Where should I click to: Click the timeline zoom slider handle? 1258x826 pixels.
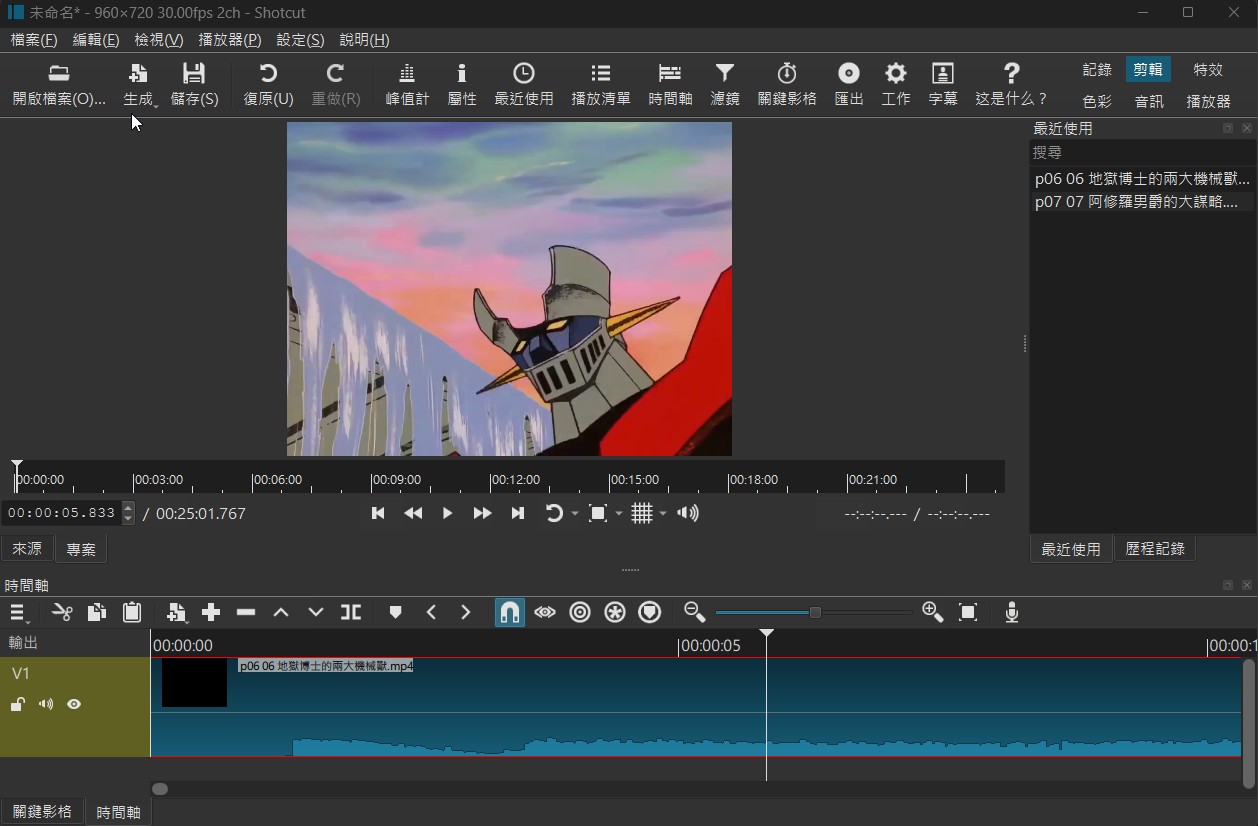(x=815, y=612)
